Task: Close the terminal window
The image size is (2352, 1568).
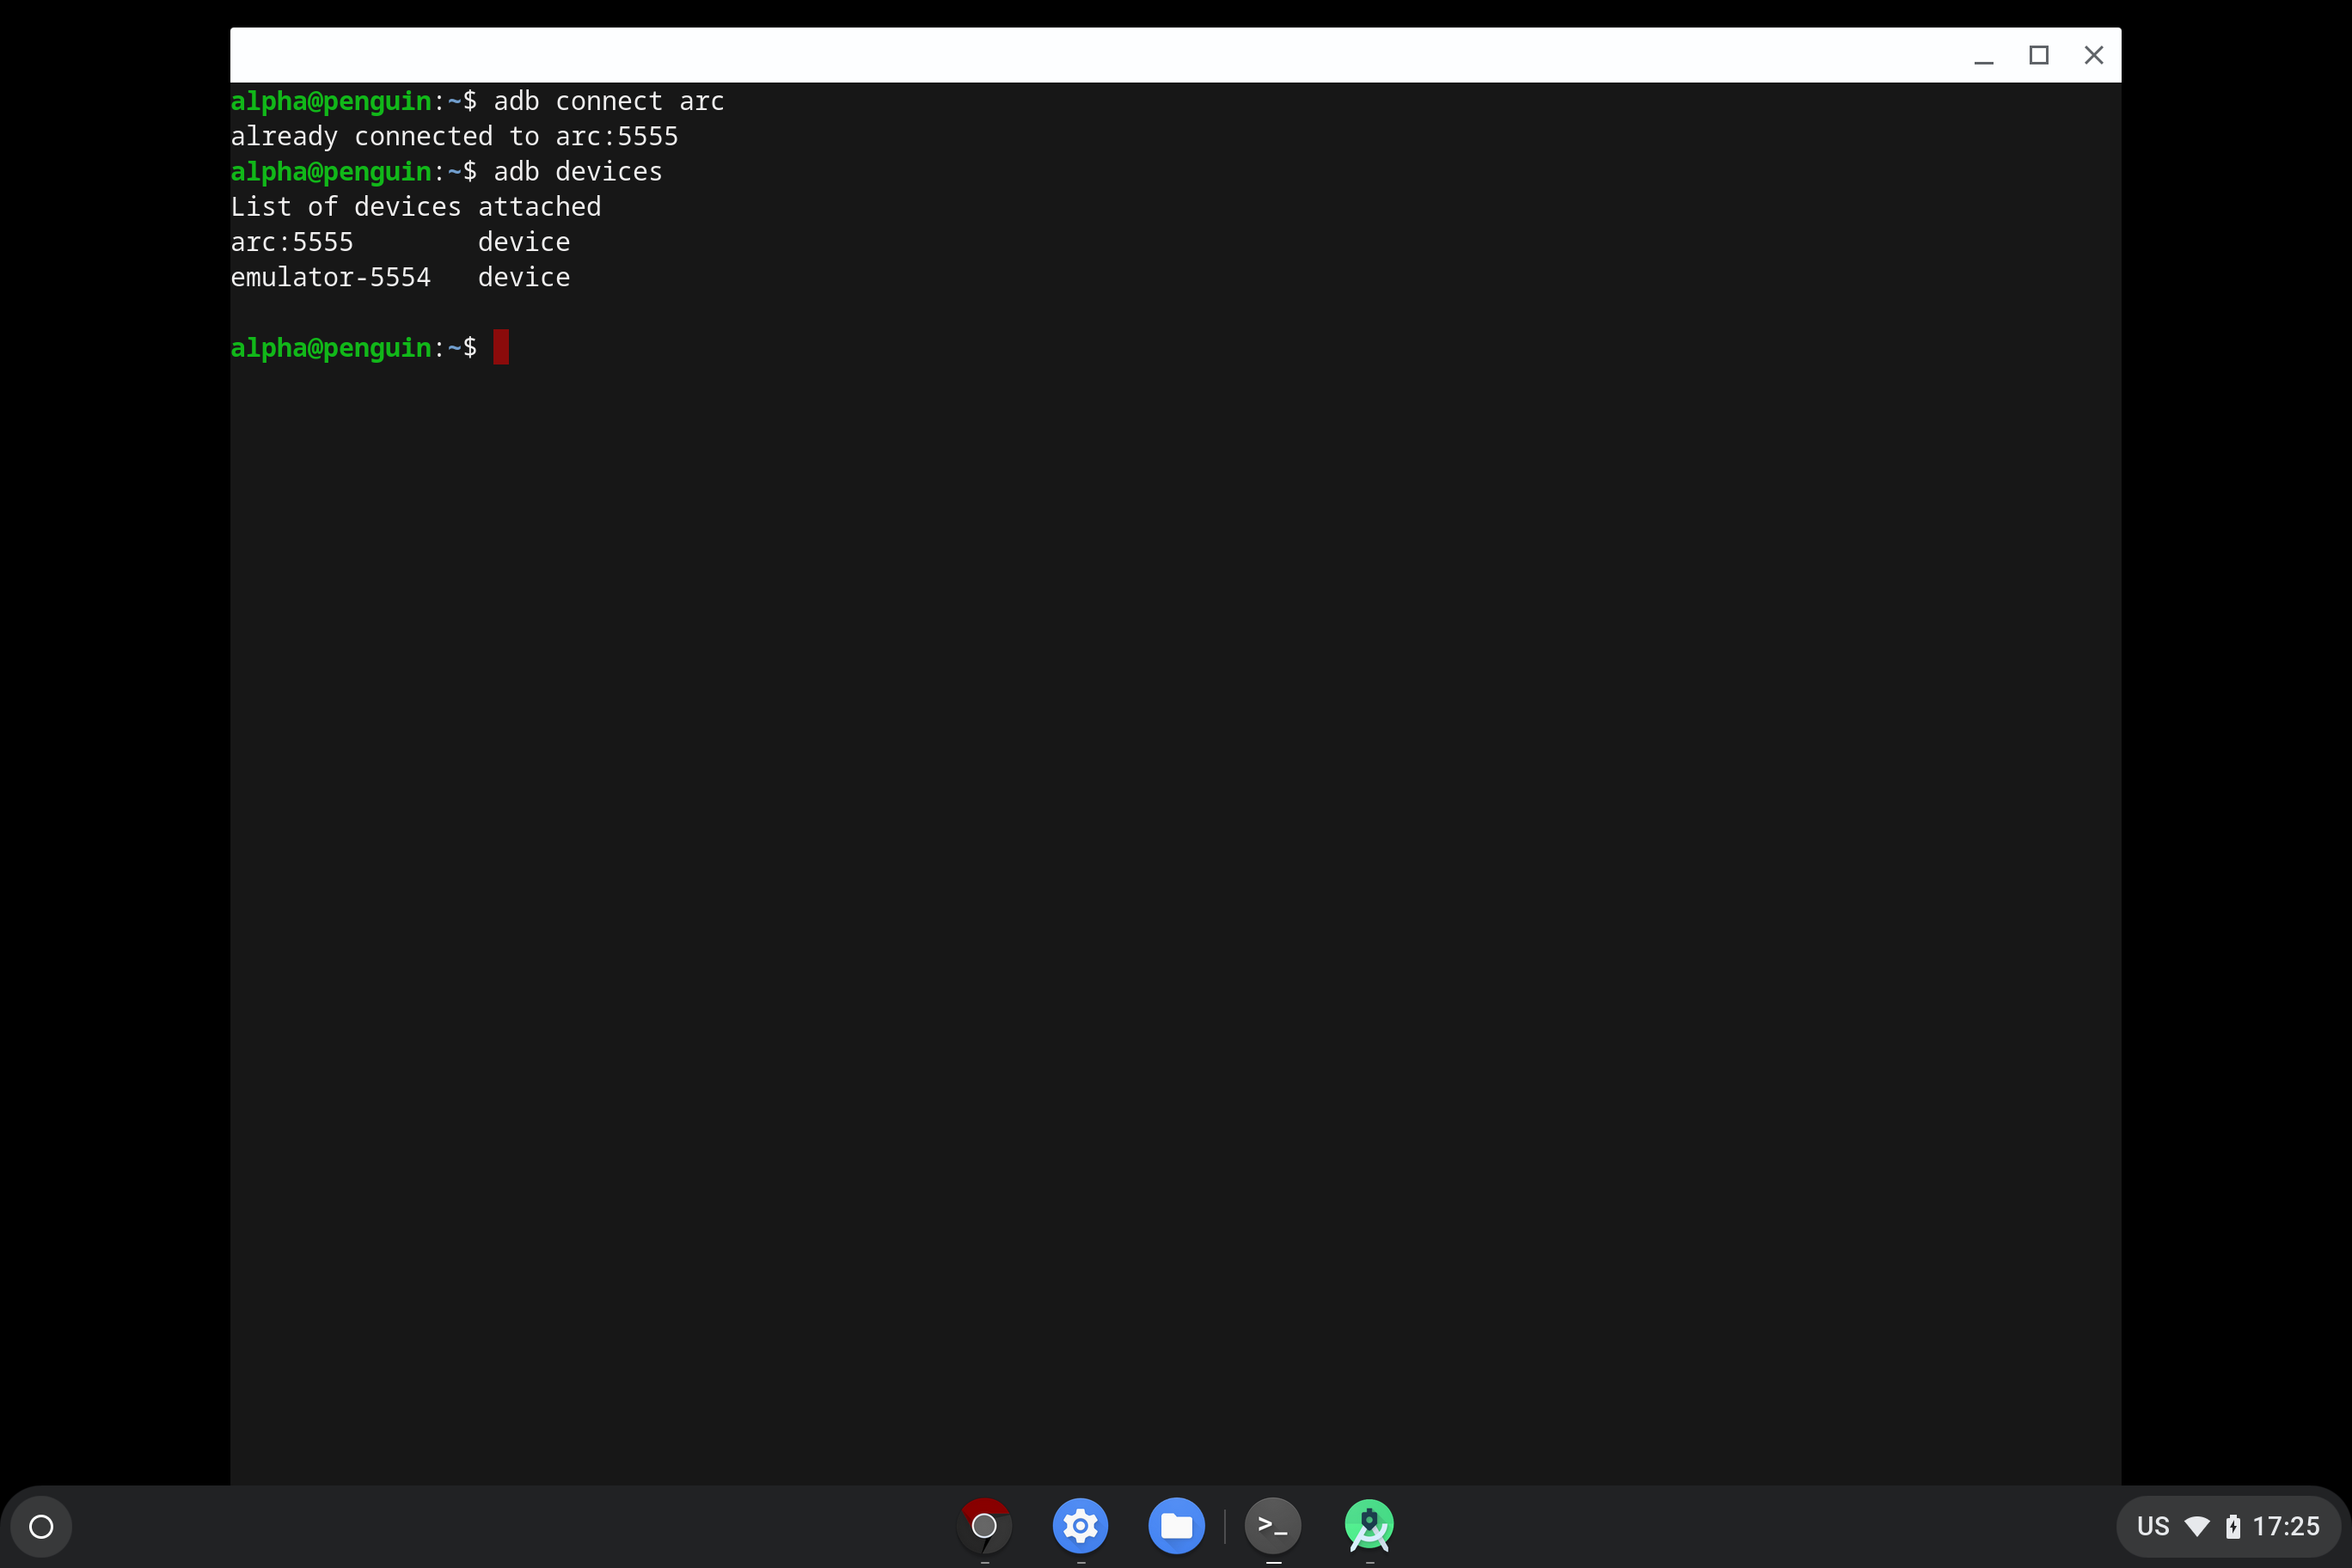Action: [2094, 55]
